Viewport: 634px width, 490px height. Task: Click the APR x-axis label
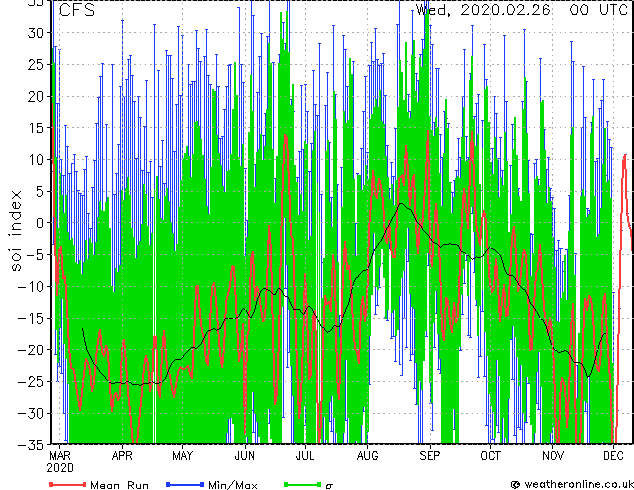coord(122,456)
